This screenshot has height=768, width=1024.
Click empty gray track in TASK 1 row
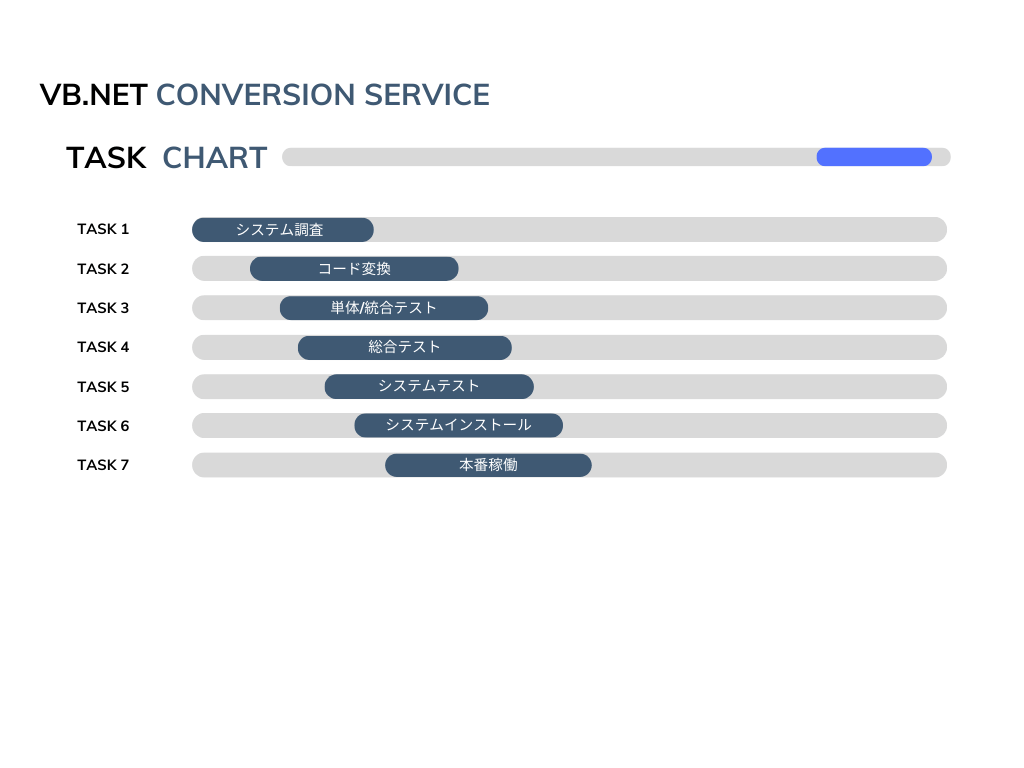pyautogui.click(x=660, y=230)
